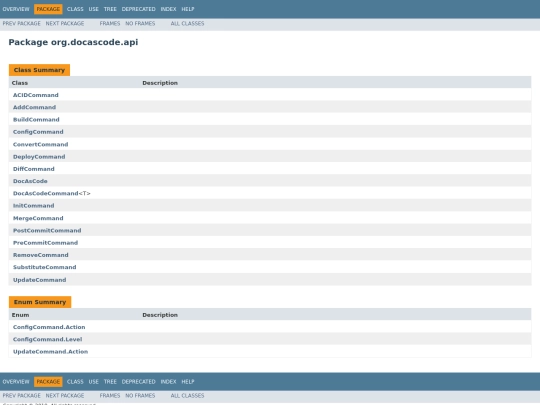This screenshot has height=405, width=540.
Task: Open the UpdateCommand.Action enum link
Action: tap(51, 352)
